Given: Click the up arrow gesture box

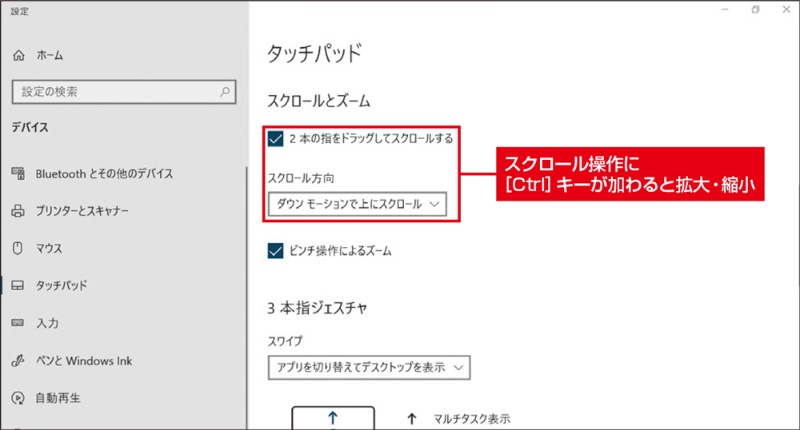Looking at the screenshot, I should [333, 418].
